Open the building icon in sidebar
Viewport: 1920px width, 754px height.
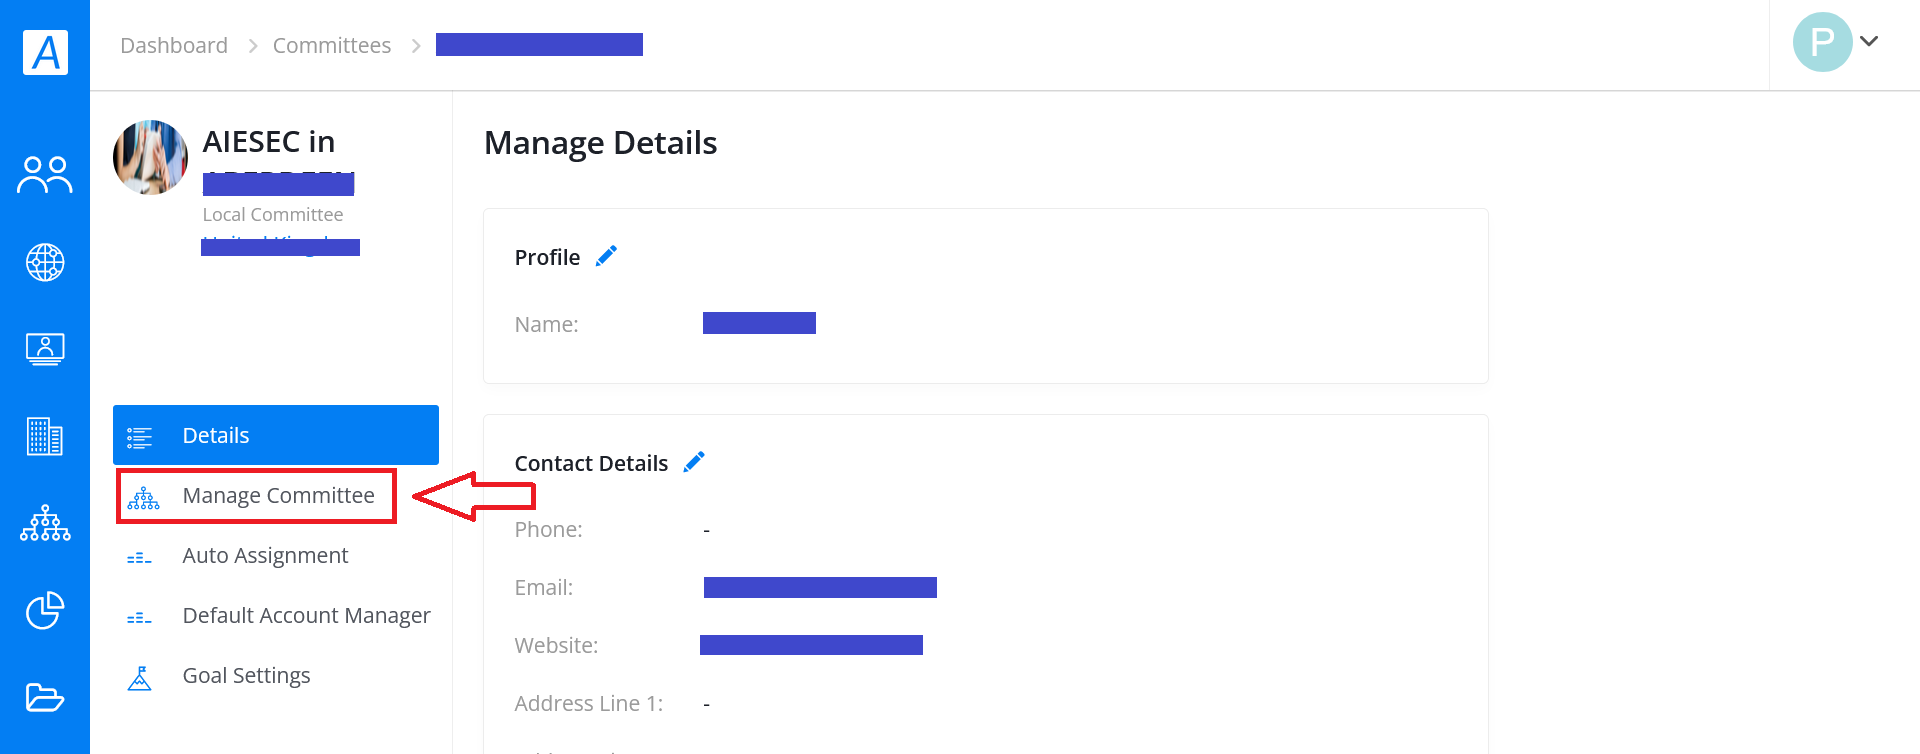[45, 437]
